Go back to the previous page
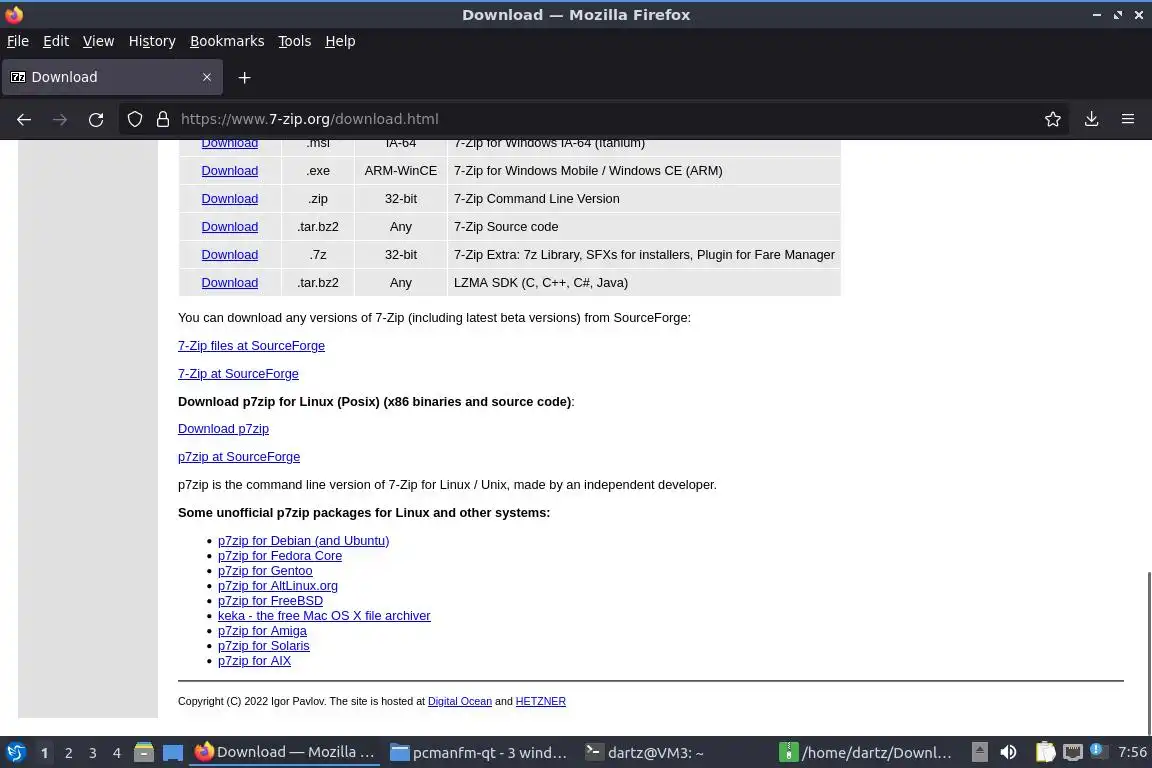Viewport: 1152px width, 768px height. tap(24, 119)
